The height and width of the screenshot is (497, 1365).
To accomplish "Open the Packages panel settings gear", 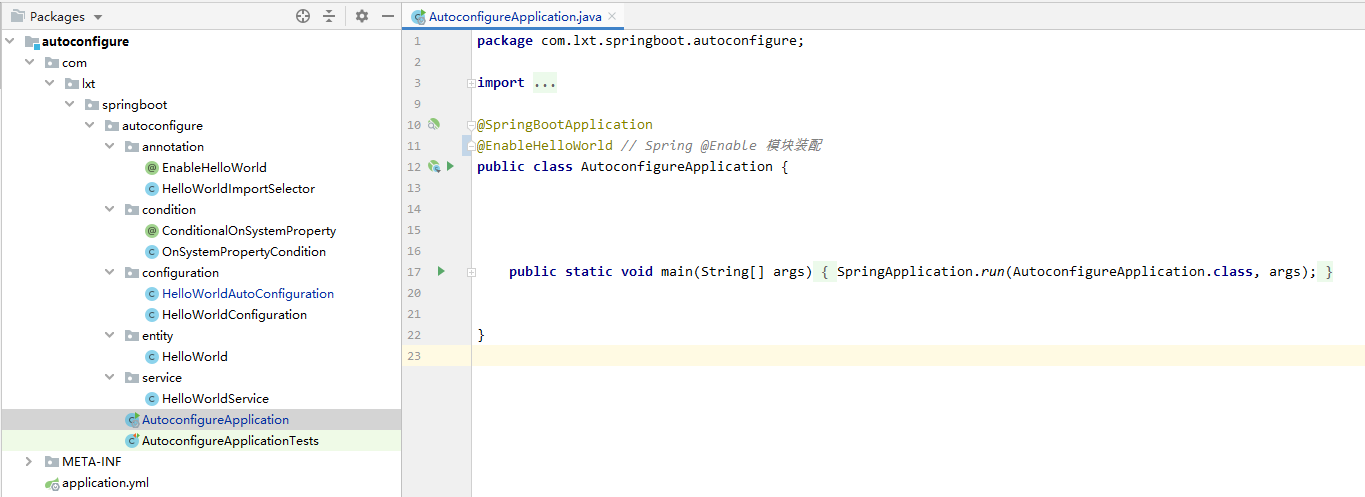I will [362, 16].
